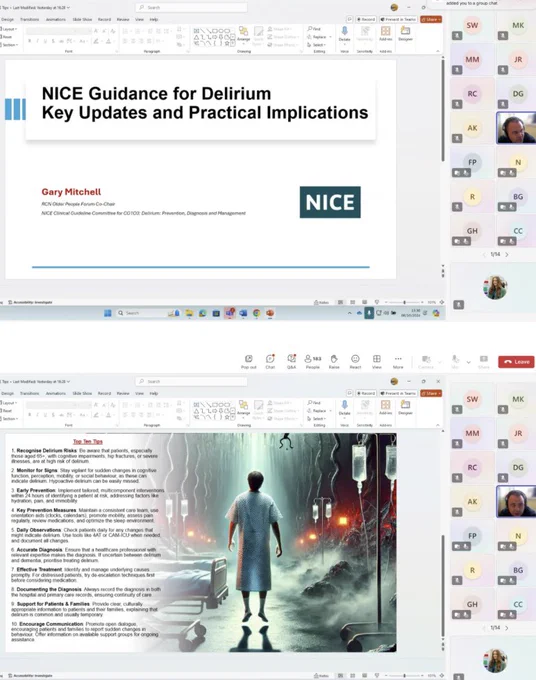The image size is (536, 680).
Task: Show hidden system tray icons
Action: coord(350,313)
